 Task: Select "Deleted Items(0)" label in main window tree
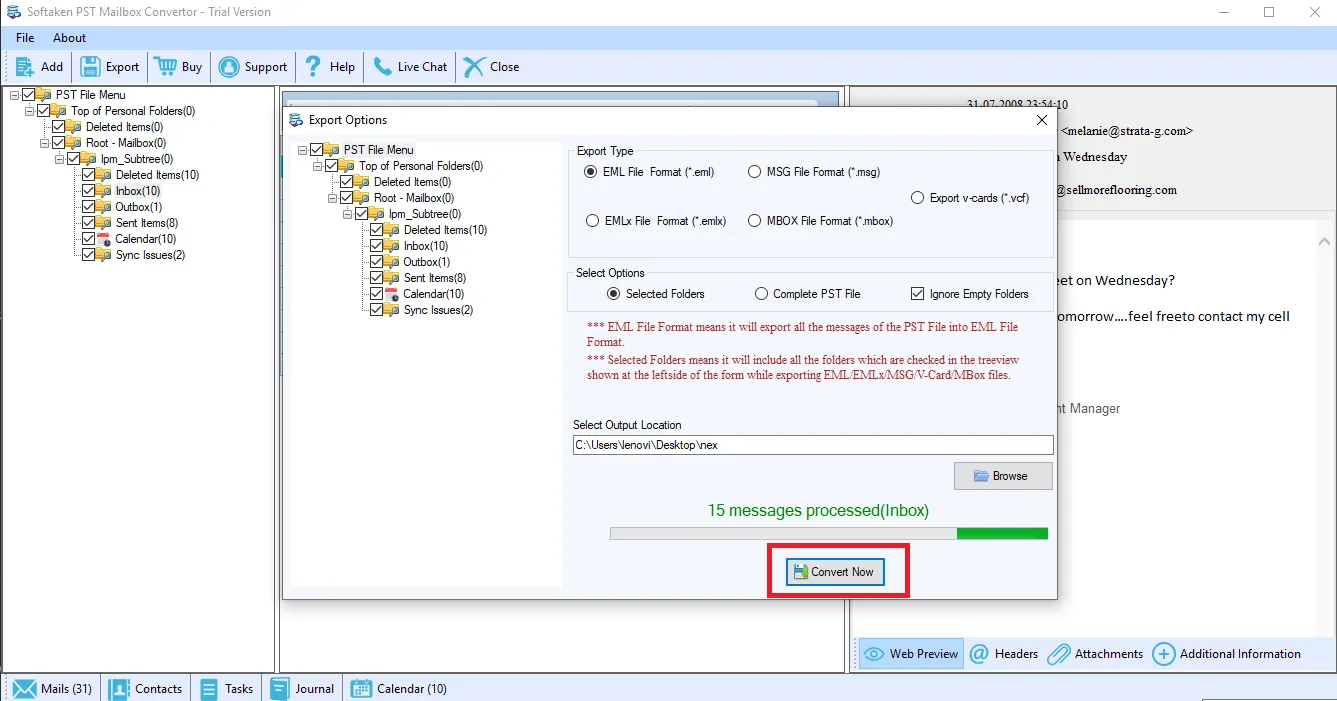(124, 127)
